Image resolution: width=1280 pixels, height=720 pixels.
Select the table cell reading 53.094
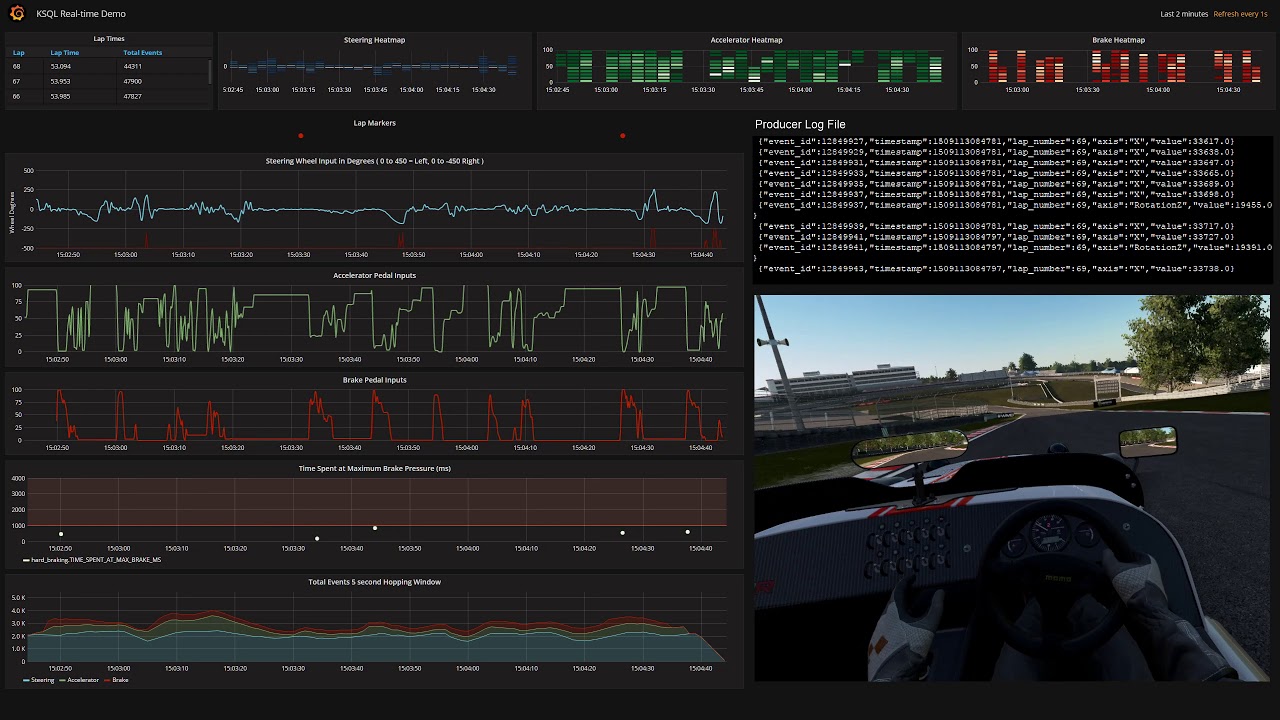point(61,66)
